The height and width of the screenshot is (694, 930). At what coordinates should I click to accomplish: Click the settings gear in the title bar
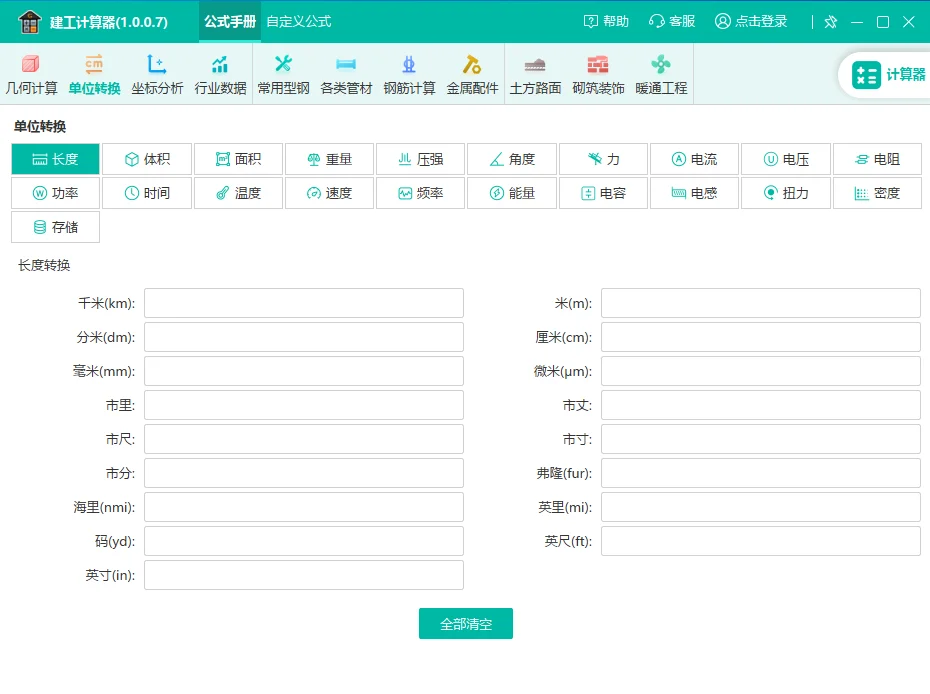830,21
